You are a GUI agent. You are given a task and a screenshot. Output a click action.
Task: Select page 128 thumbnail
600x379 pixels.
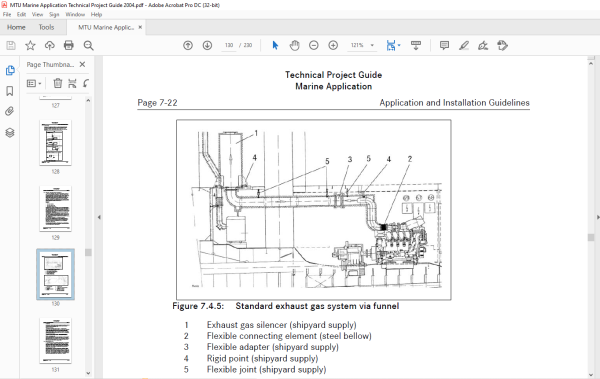pos(55,143)
